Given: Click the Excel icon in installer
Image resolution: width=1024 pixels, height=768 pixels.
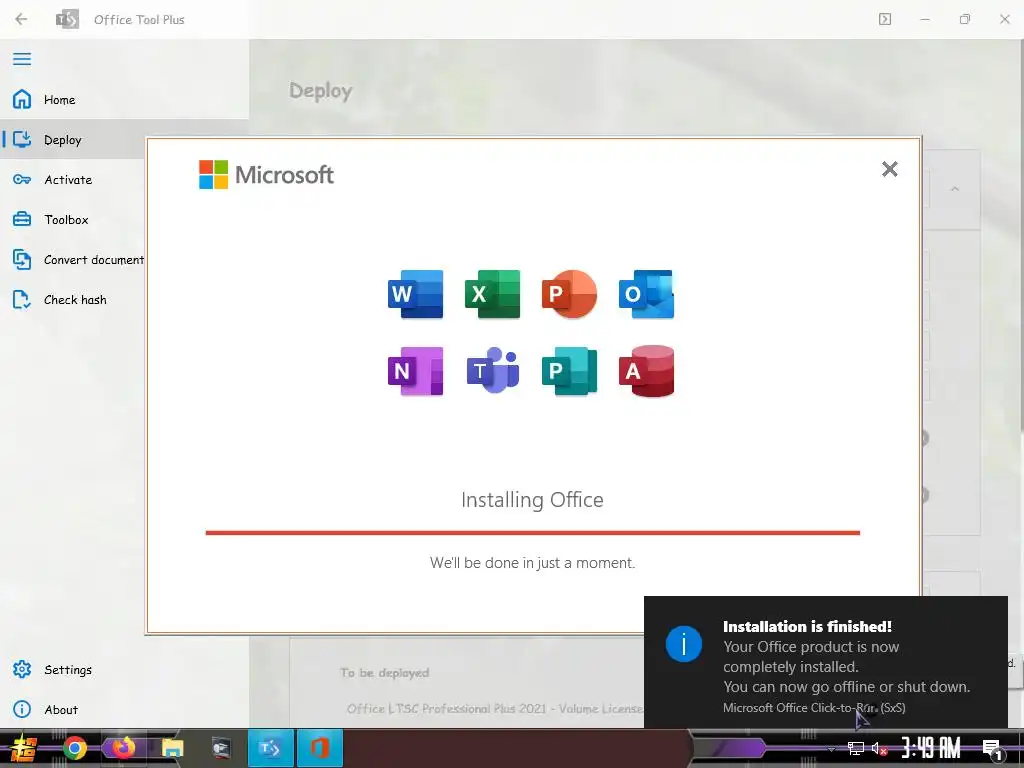Looking at the screenshot, I should tap(492, 294).
